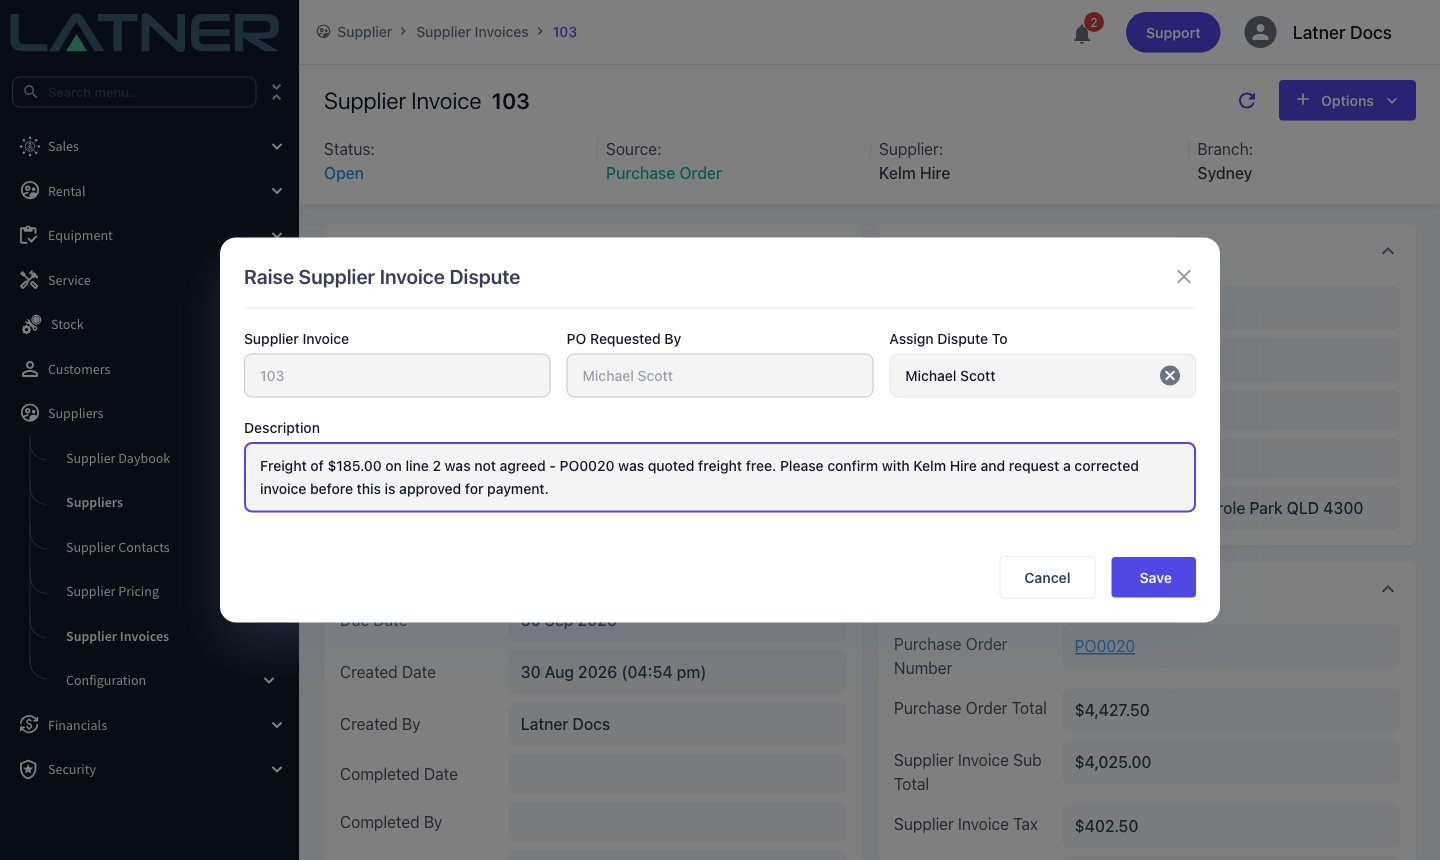Screen dimensions: 1440x860
Task: Open the notifications bell
Action: tap(1082, 34)
